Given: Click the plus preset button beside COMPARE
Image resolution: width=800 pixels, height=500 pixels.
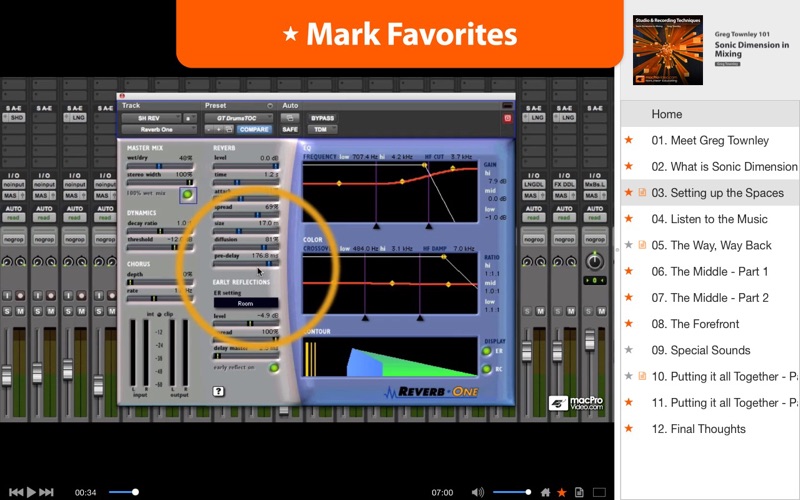Looking at the screenshot, I should pyautogui.click(x=218, y=130).
